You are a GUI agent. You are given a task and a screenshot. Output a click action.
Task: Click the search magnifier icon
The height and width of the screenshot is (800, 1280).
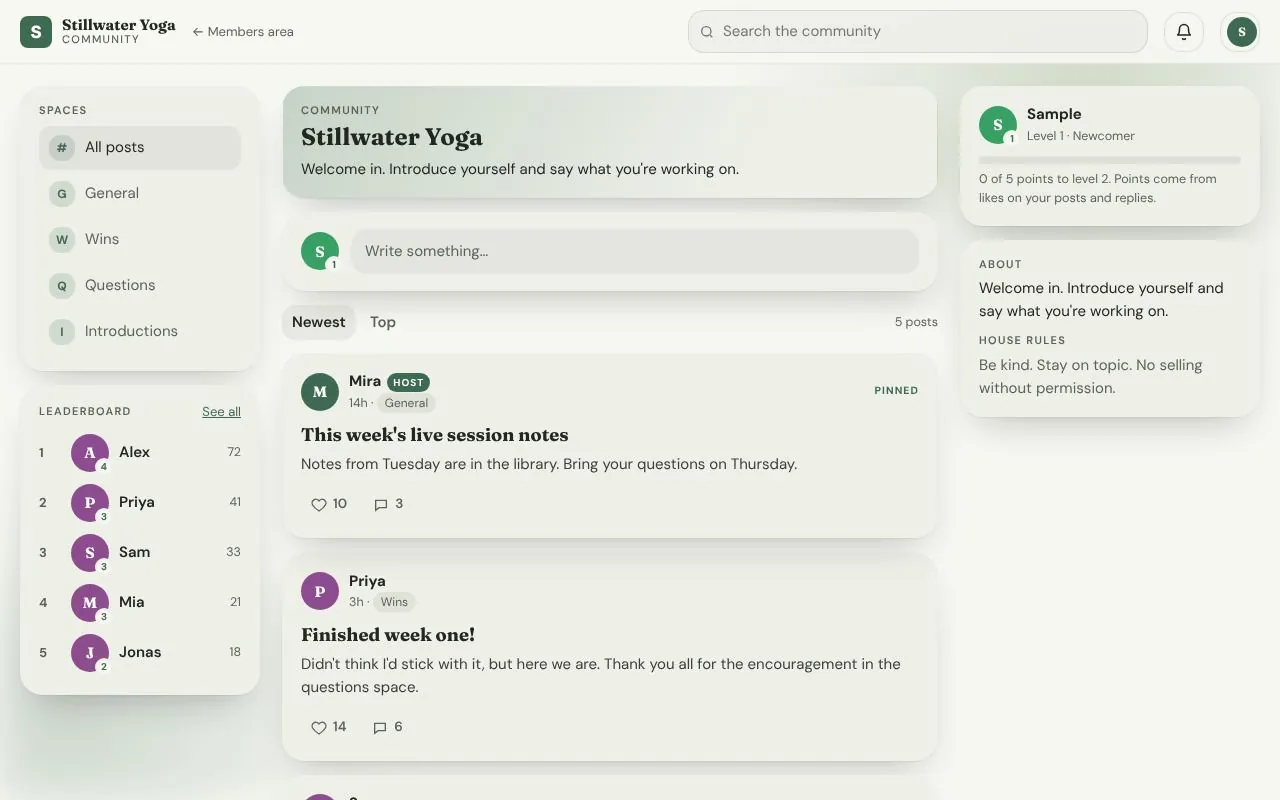click(x=707, y=32)
